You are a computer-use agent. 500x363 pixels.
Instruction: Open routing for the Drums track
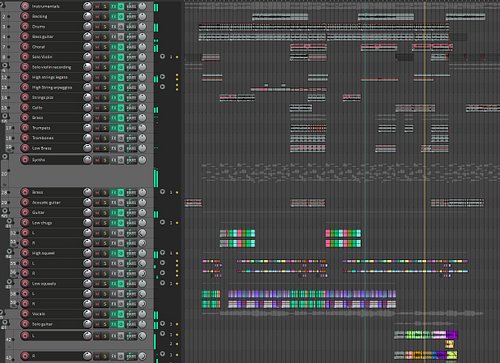click(x=131, y=26)
